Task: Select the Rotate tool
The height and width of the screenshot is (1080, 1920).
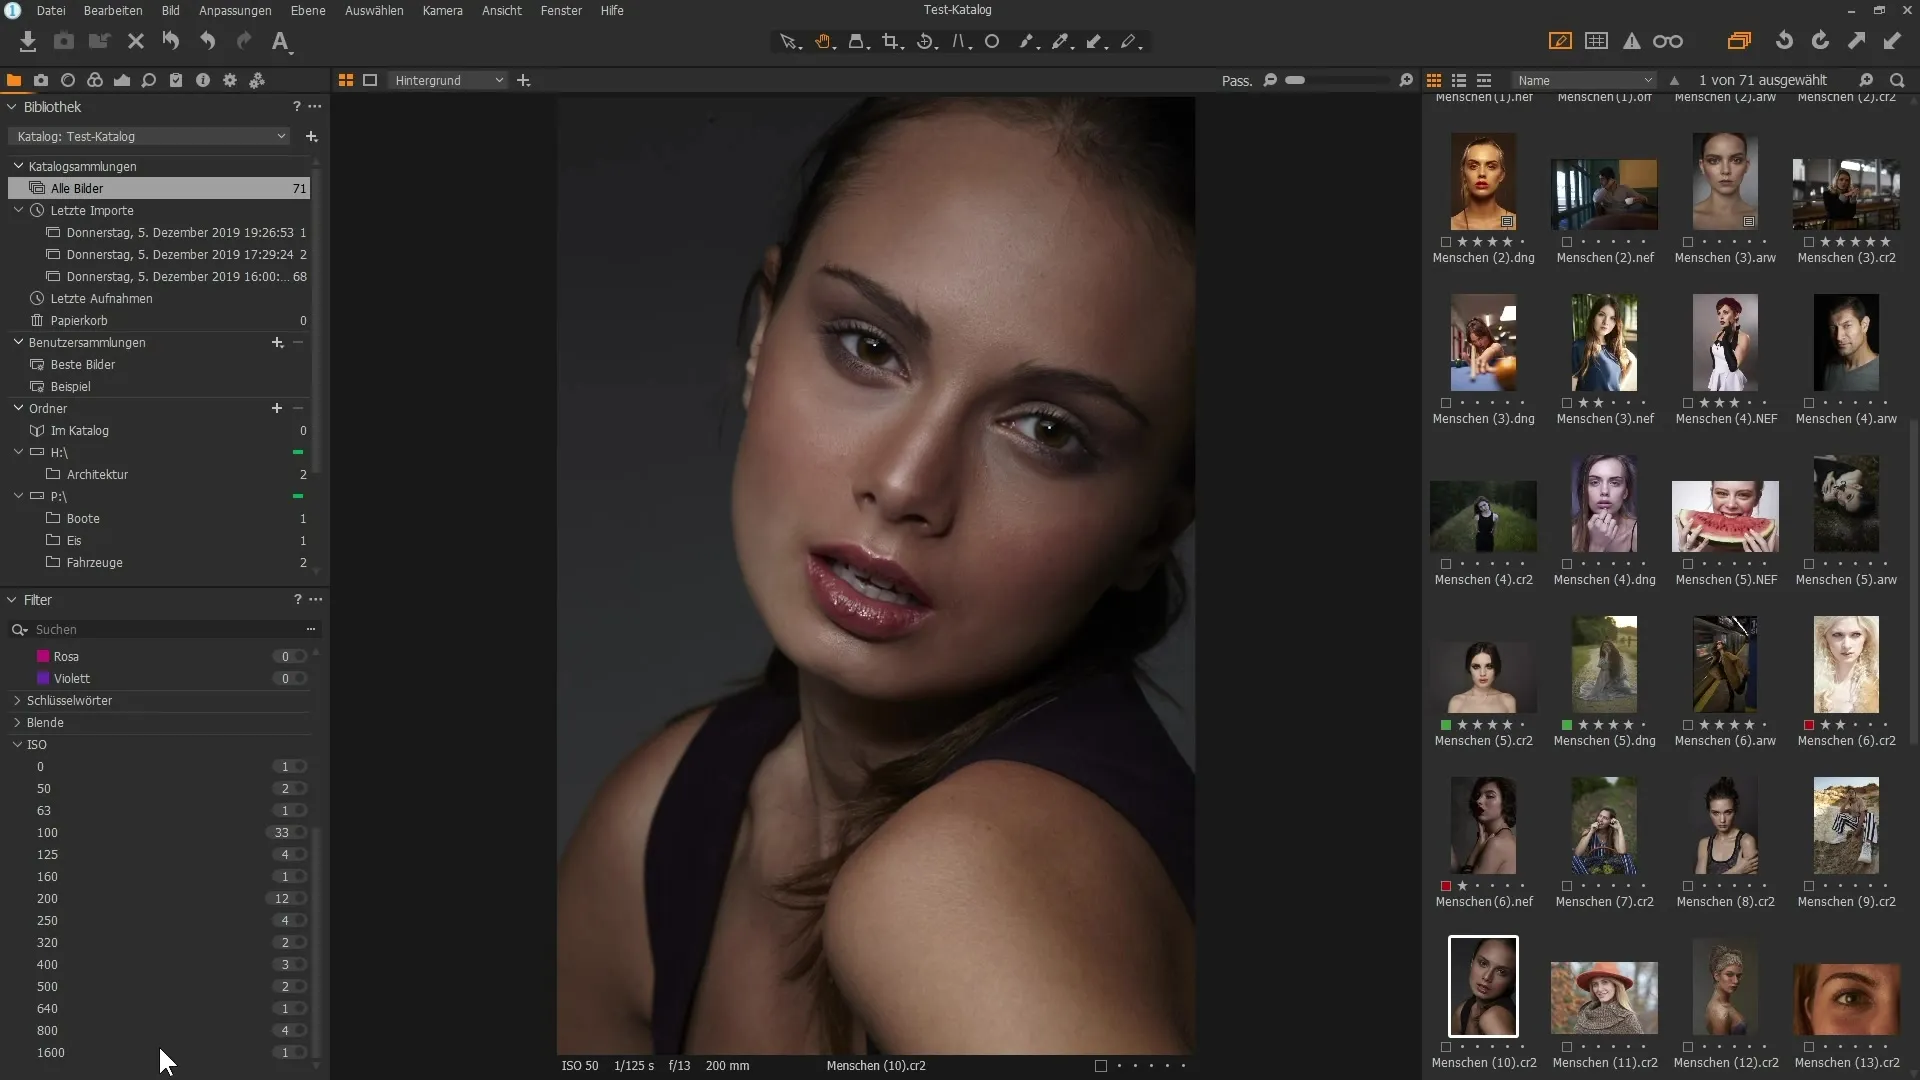Action: (926, 41)
